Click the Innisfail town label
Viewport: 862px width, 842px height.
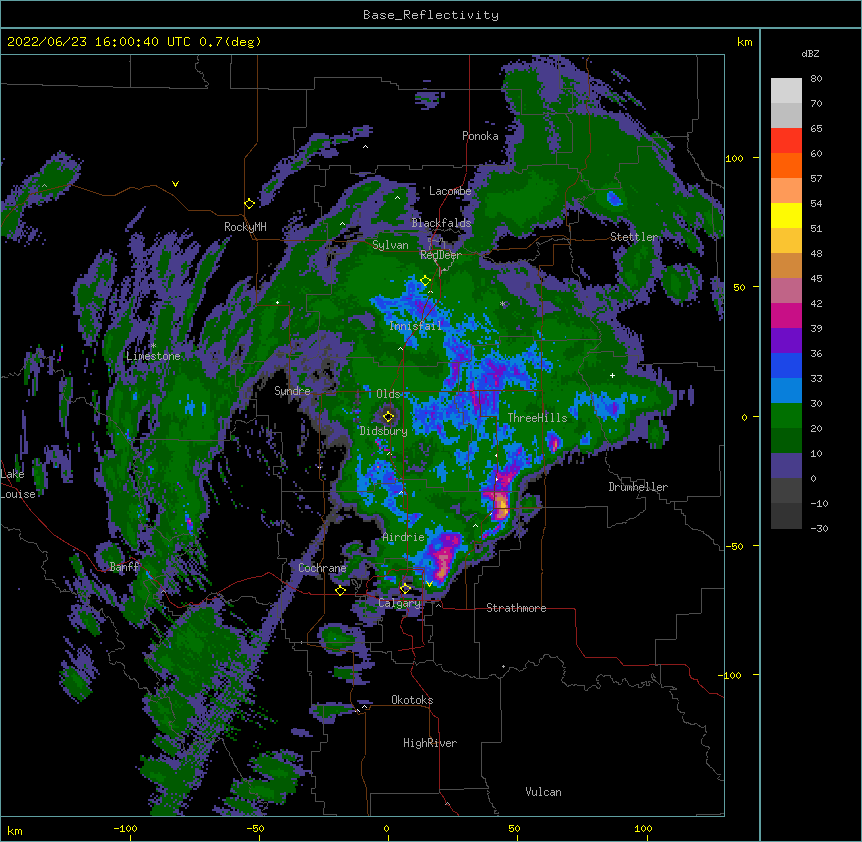coord(416,326)
